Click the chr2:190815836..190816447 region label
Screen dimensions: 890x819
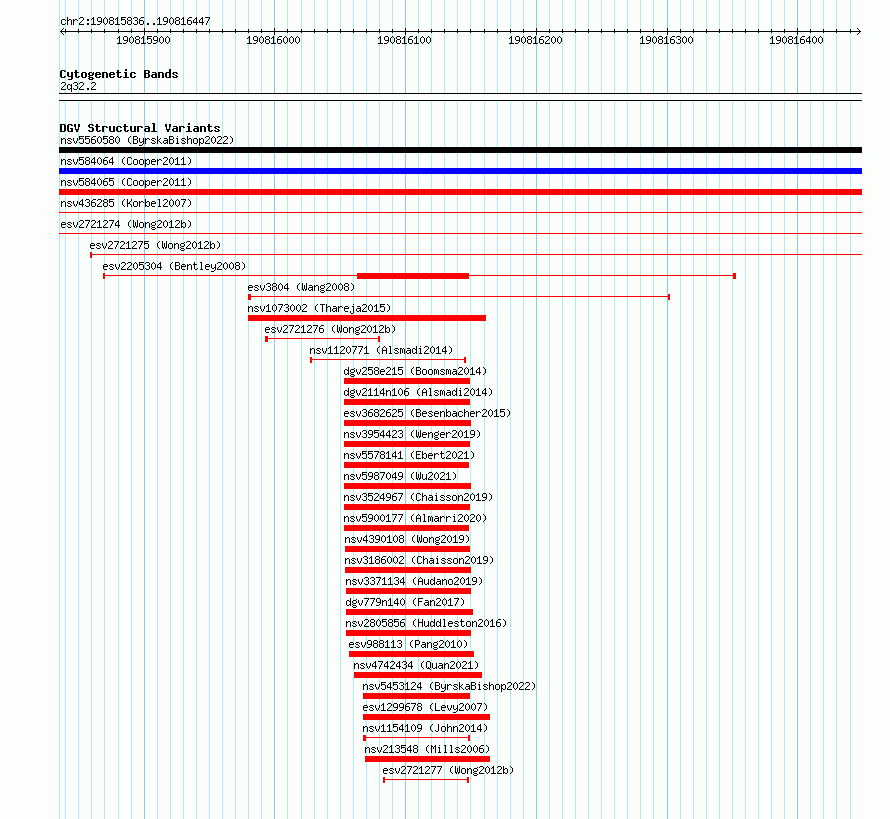[x=135, y=21]
